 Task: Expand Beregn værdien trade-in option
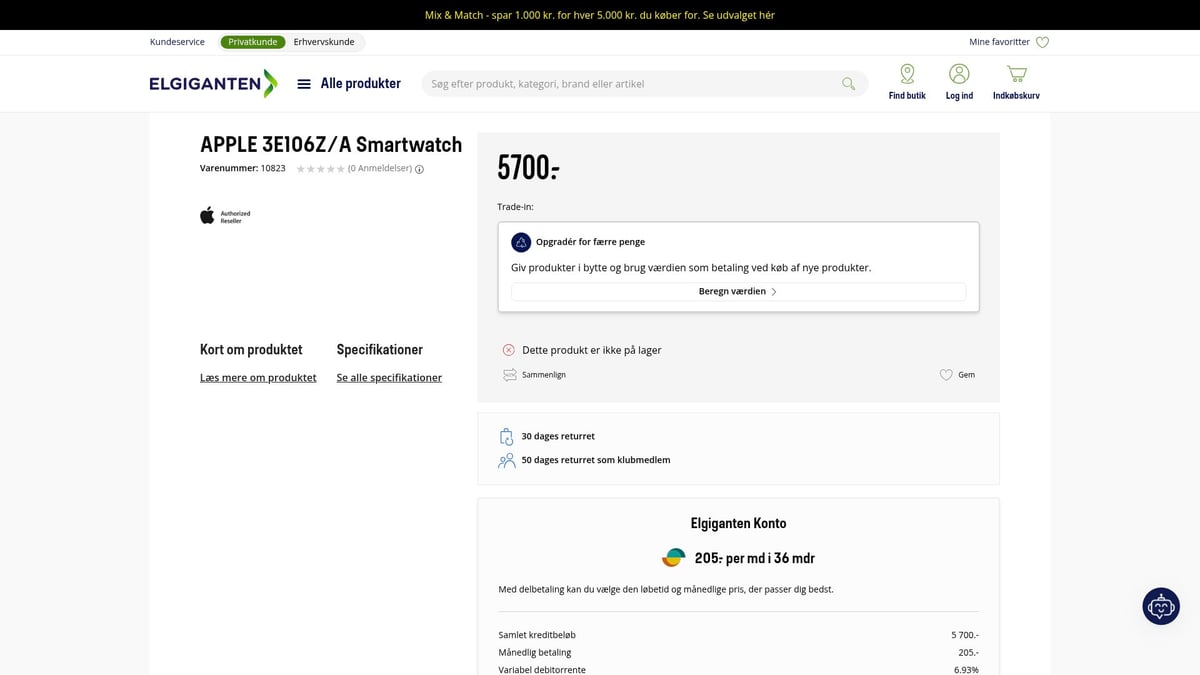[738, 292]
